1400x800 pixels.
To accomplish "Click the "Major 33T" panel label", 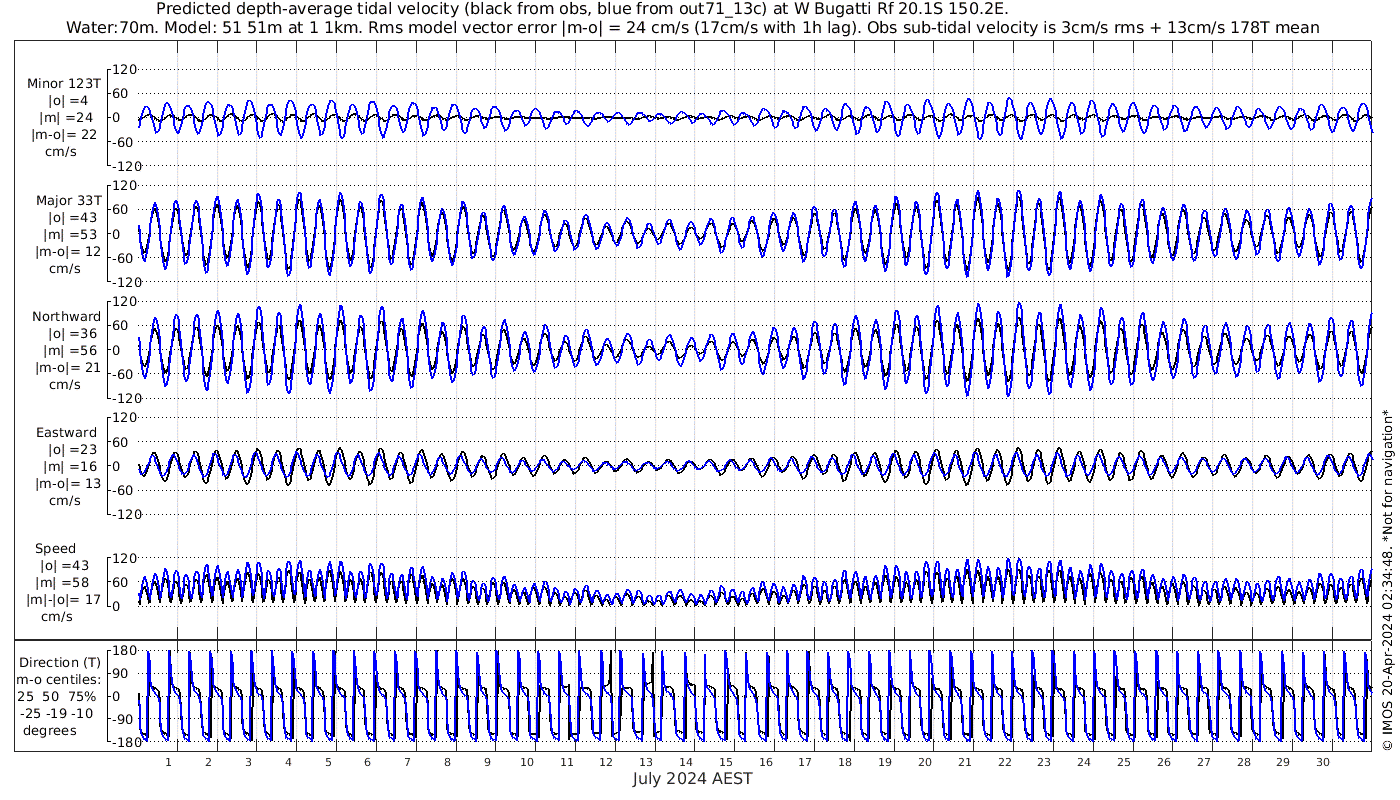I will 68,200.
